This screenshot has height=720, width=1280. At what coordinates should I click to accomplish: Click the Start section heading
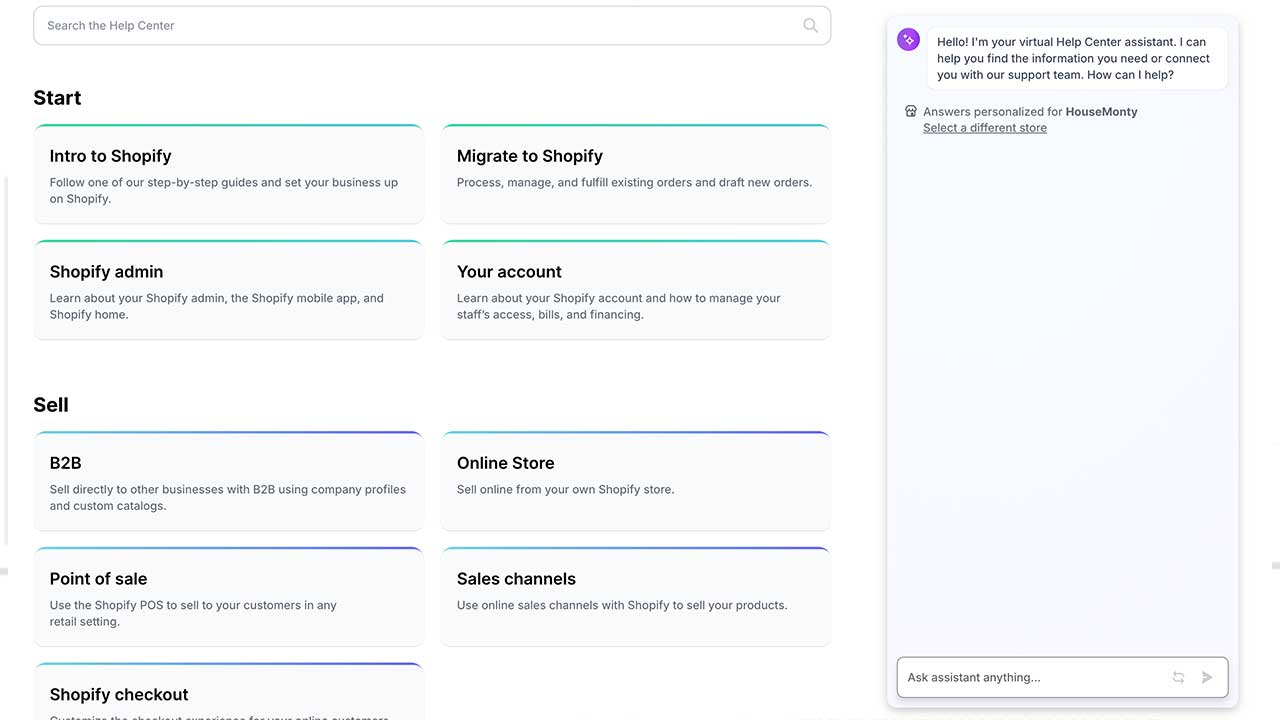57,97
